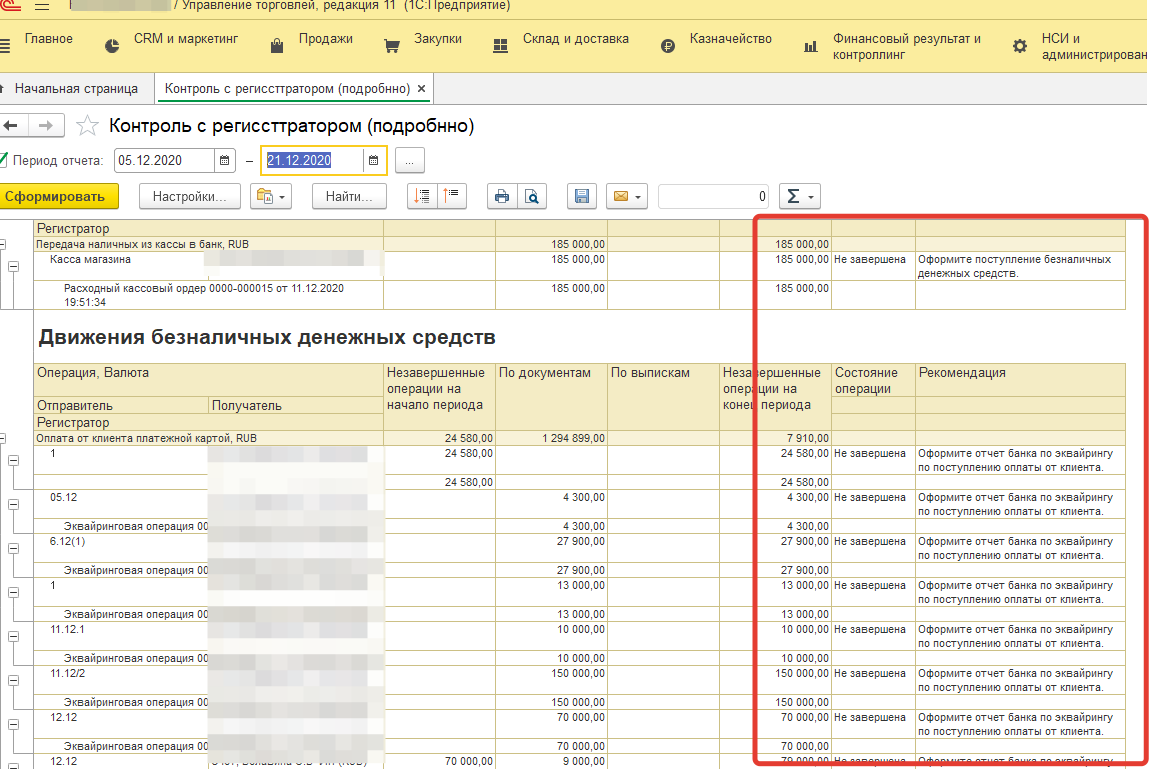
Task: Open calendar for report start date
Action: (225, 160)
